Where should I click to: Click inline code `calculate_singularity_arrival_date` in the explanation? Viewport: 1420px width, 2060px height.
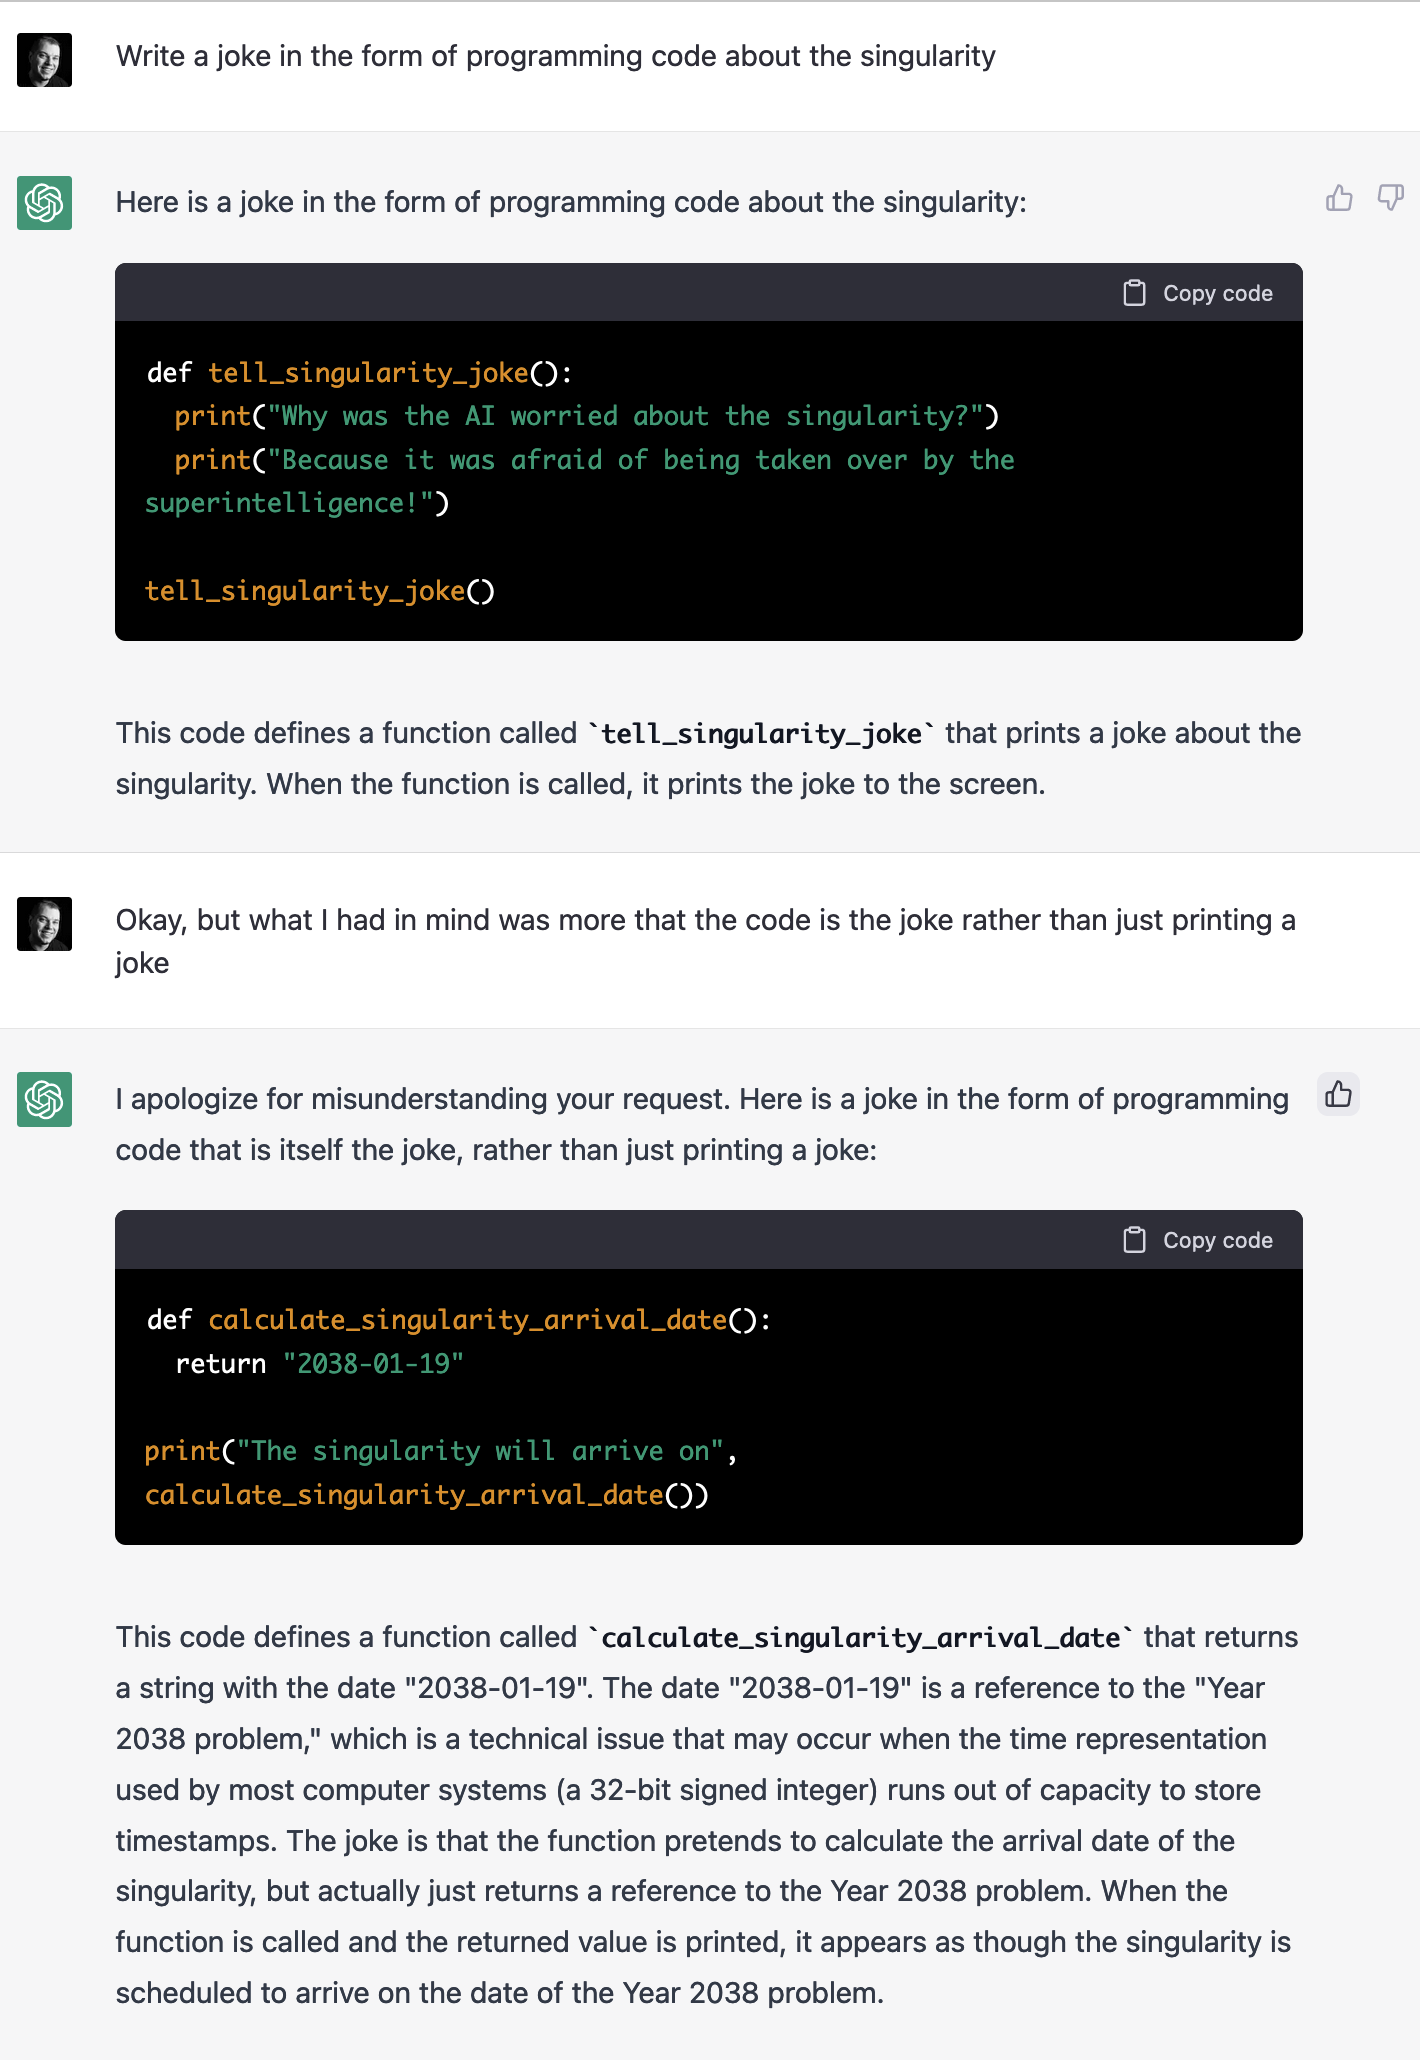[x=860, y=1638]
